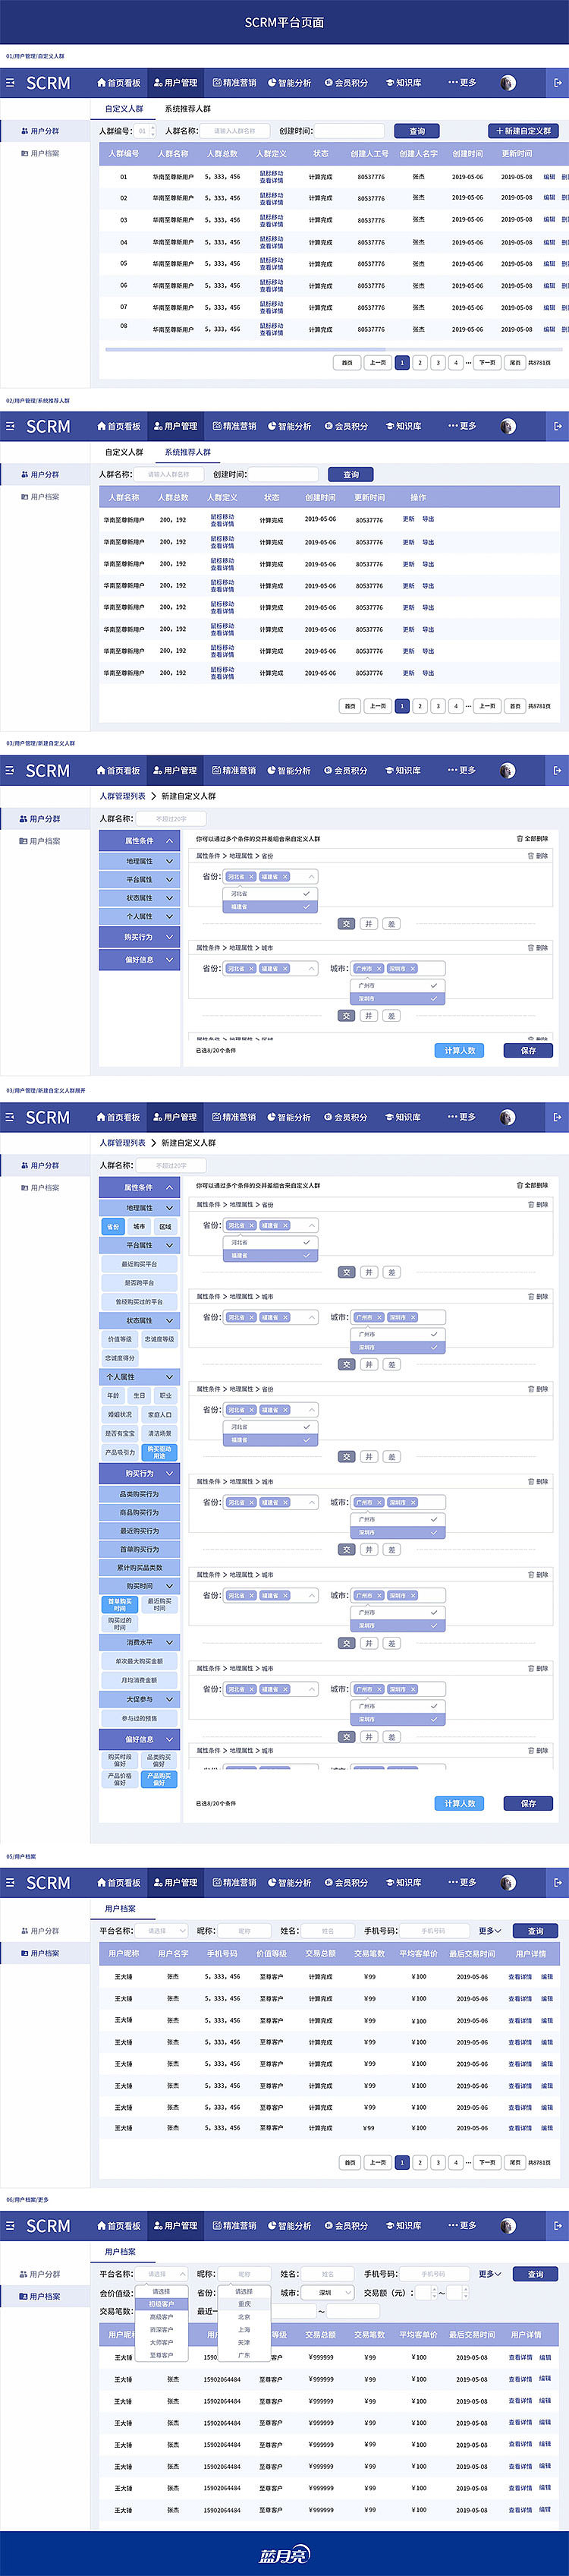Select 职业 chip on expanded 新建自定义人群 screen
Image resolution: width=569 pixels, height=2576 pixels.
tap(165, 1395)
